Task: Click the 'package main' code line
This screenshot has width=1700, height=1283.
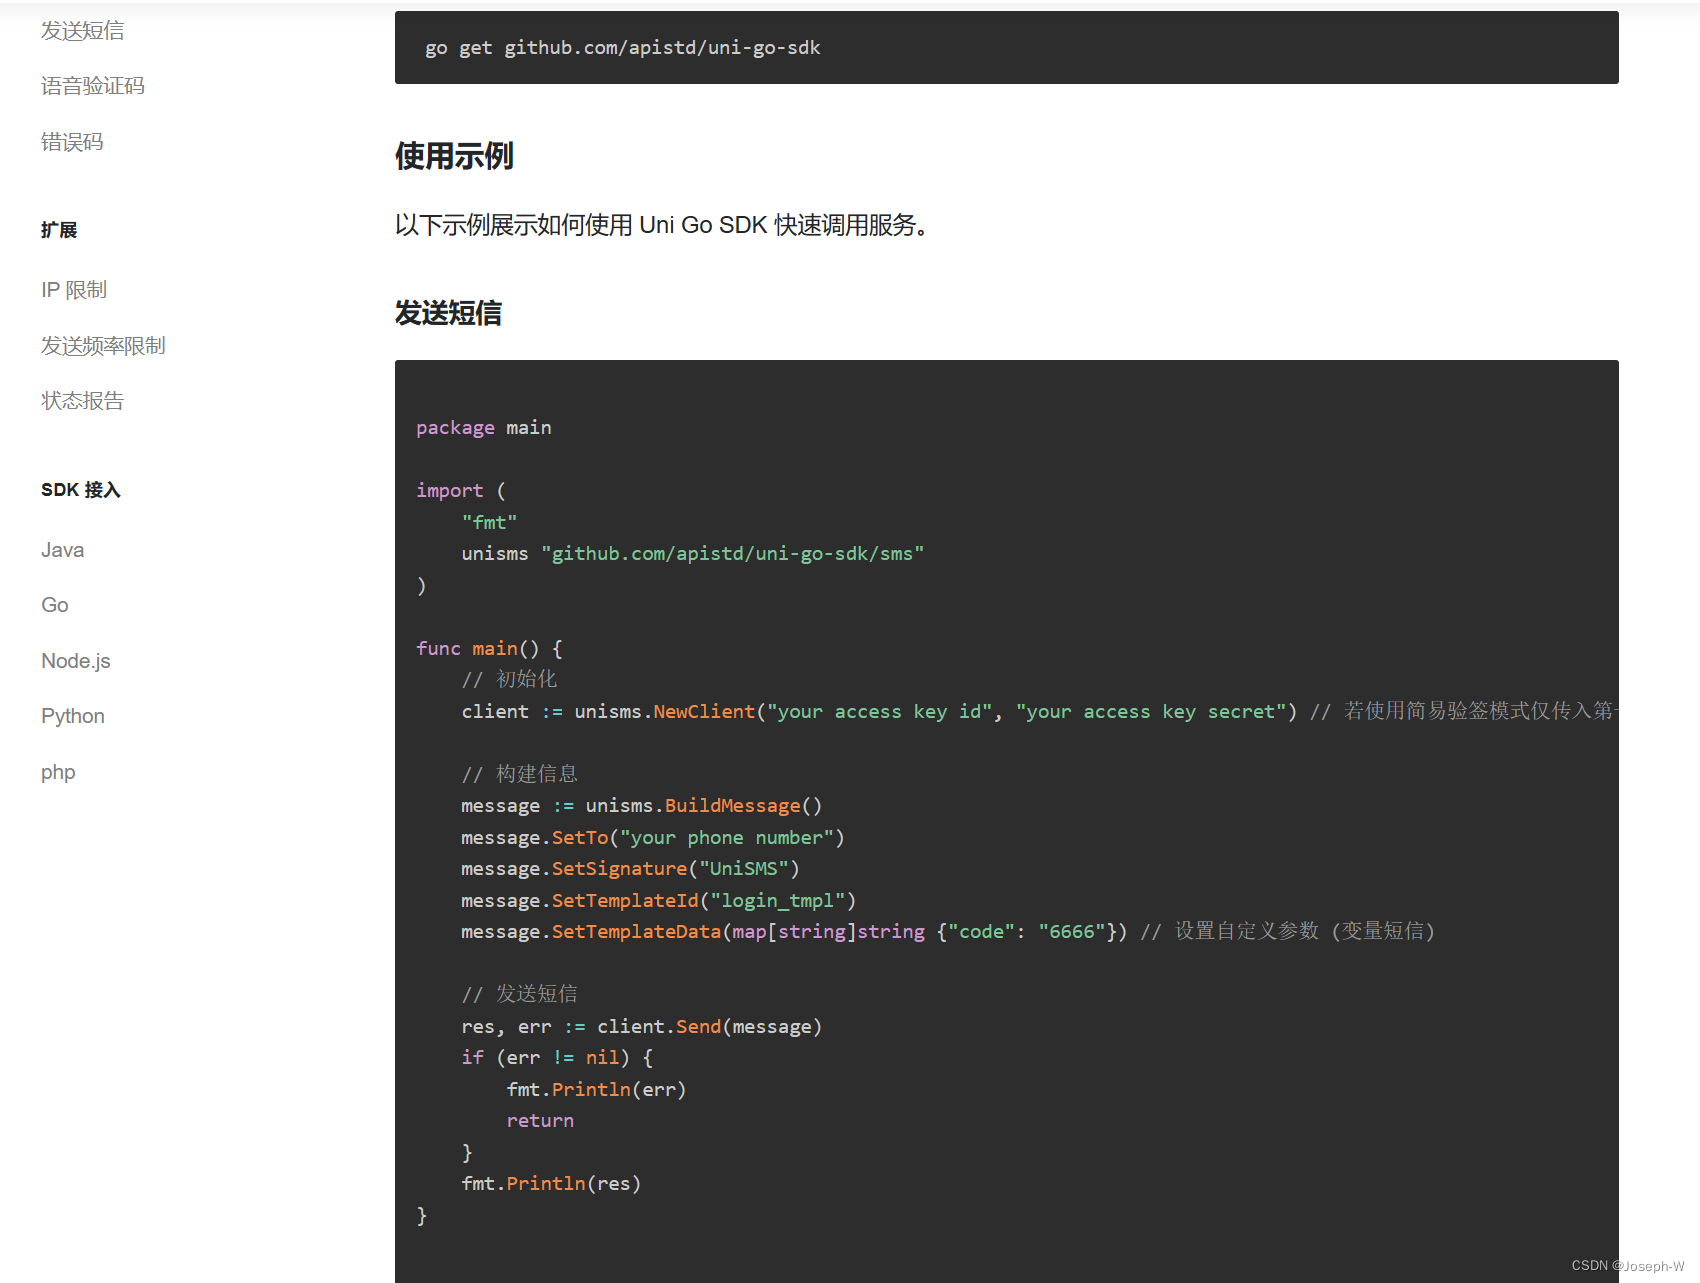Action: [484, 428]
